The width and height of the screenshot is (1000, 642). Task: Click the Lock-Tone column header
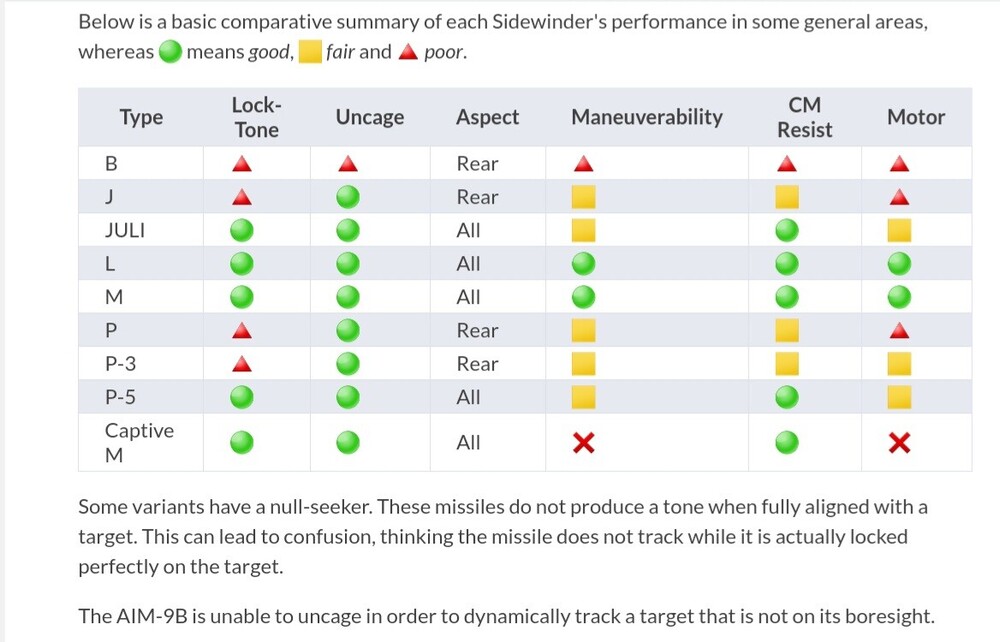click(x=256, y=117)
